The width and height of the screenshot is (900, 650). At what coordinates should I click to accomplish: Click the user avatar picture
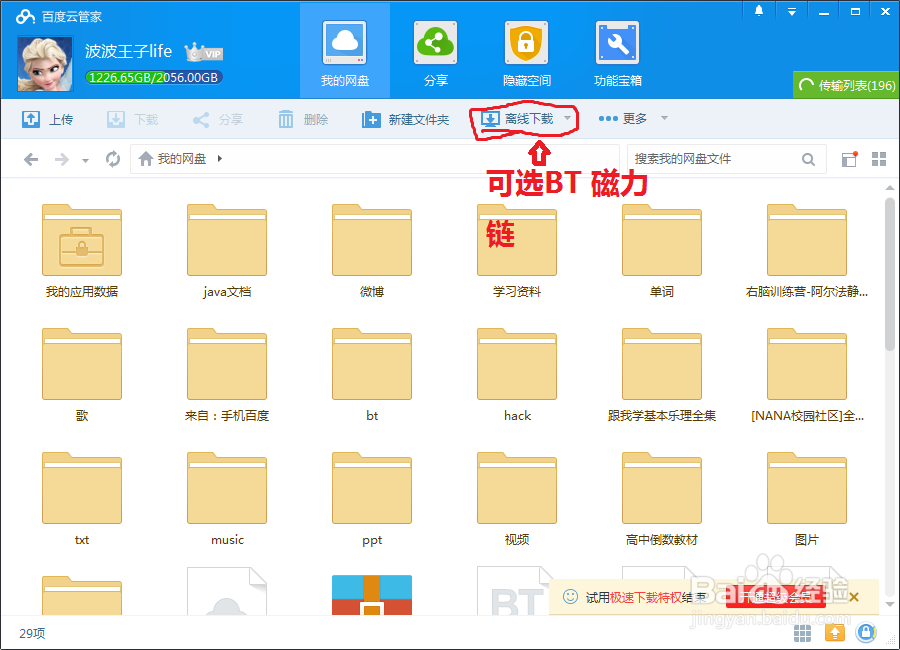tap(45, 64)
